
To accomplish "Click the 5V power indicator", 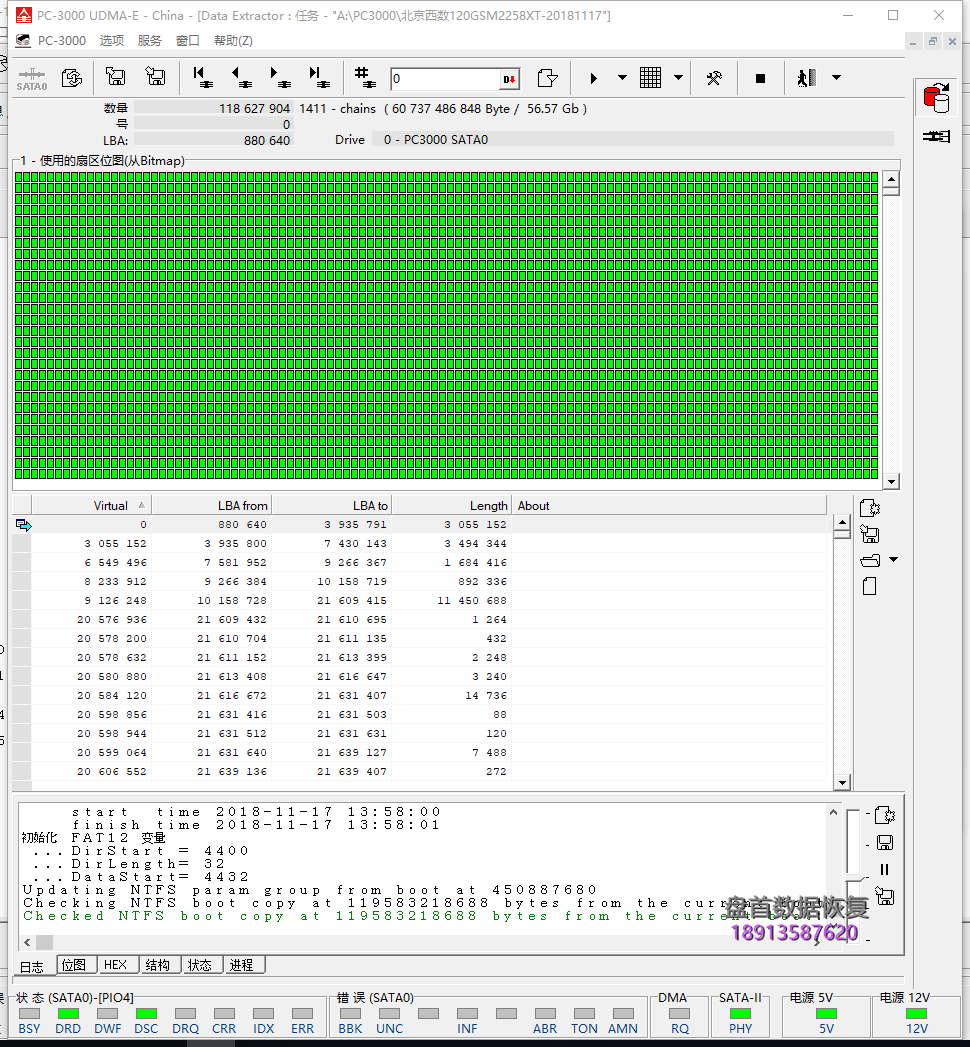I will pos(826,1014).
